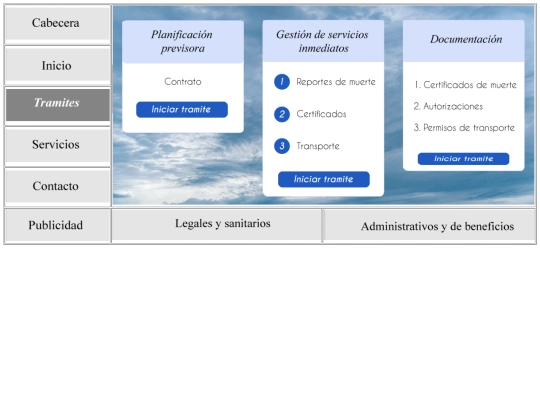This screenshot has height=405, width=540.
Task: Click the Planificación previsora card header
Action: [x=183, y=42]
